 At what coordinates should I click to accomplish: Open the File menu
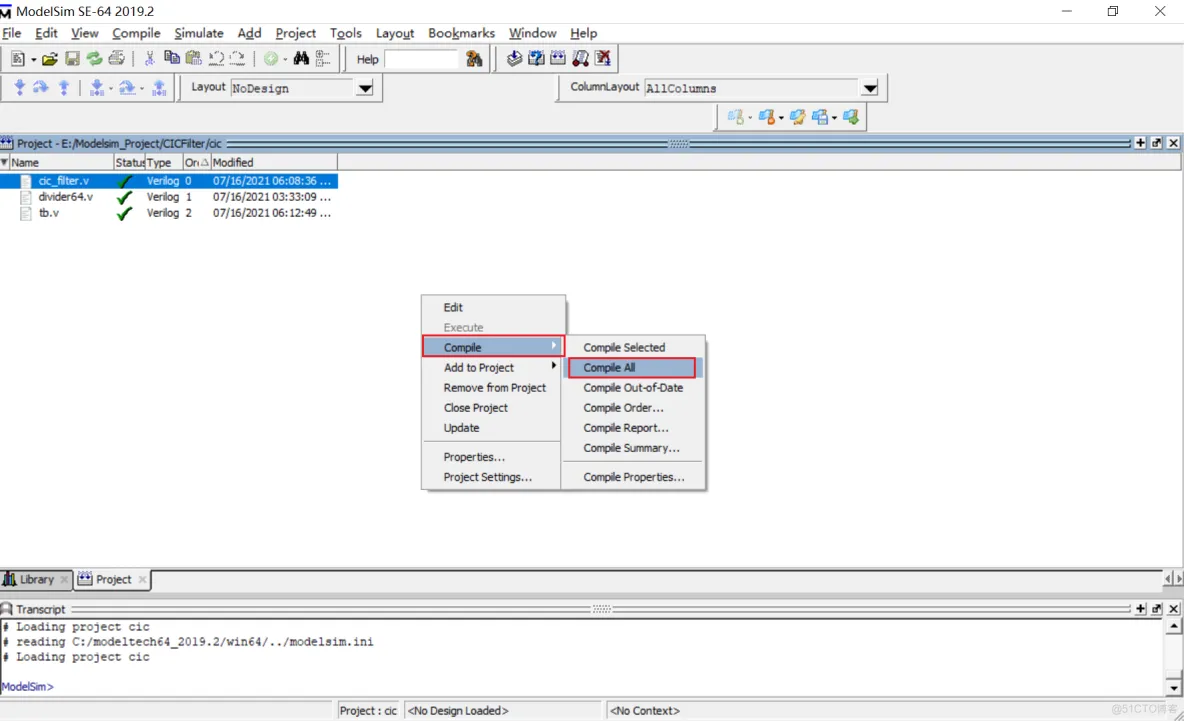pos(11,33)
